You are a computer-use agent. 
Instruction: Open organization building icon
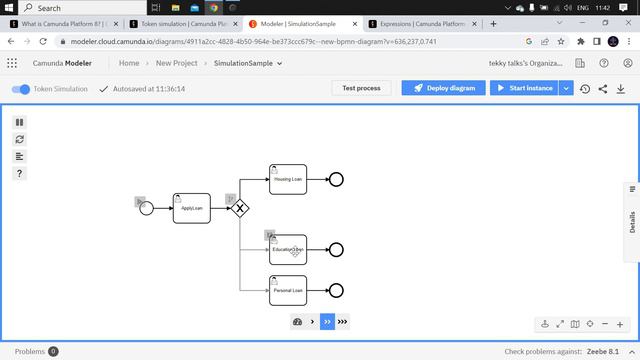point(580,63)
